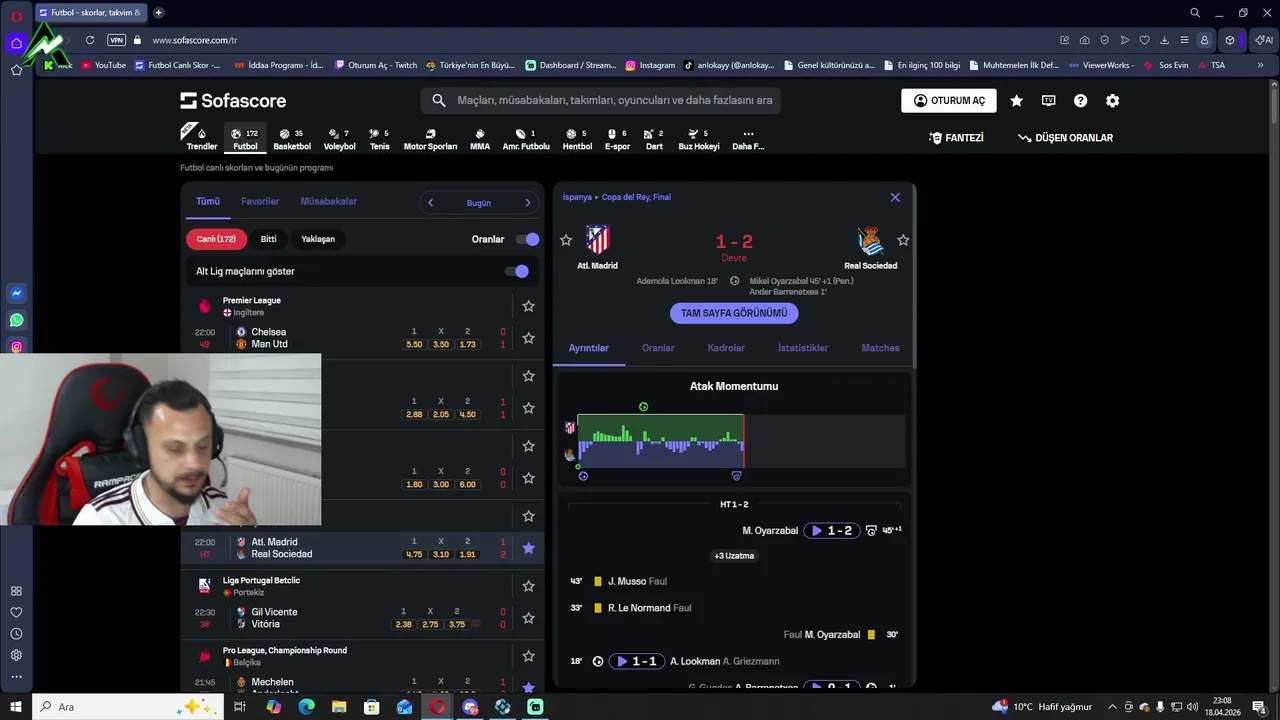
Task: Select the Buz Hokeyi category
Action: (x=699, y=139)
